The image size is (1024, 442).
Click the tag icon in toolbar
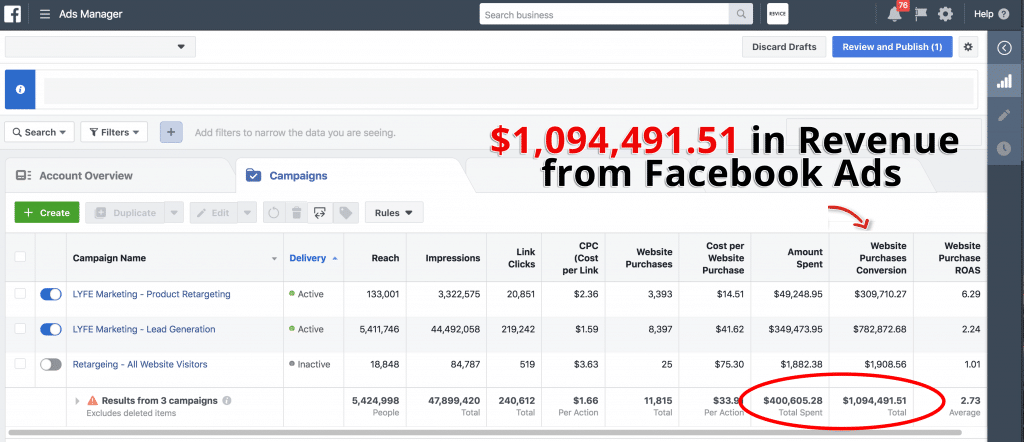[x=345, y=213]
